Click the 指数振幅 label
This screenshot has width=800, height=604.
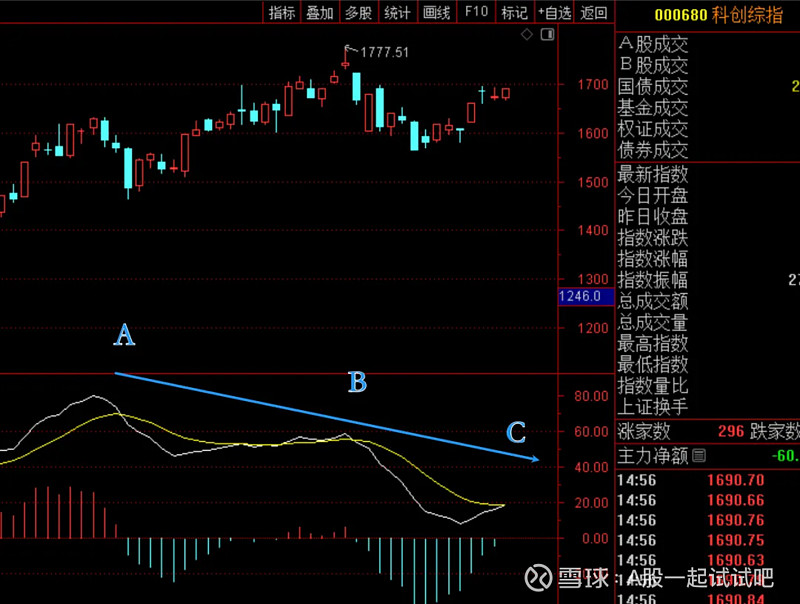coord(653,280)
